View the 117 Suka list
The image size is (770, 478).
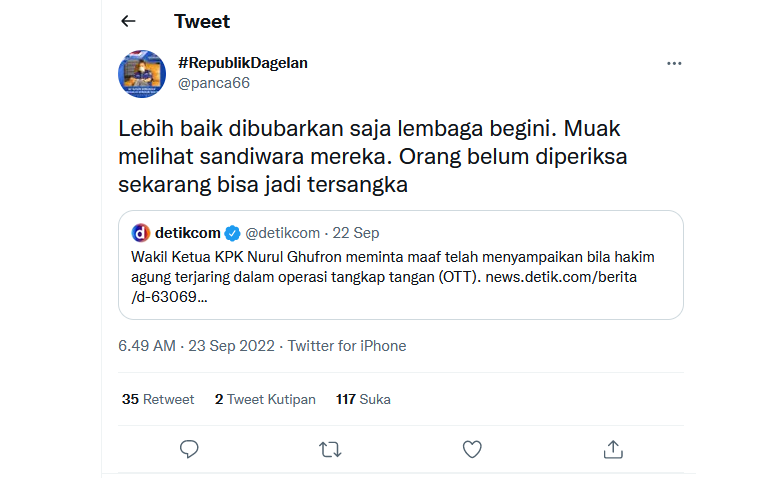(x=363, y=399)
